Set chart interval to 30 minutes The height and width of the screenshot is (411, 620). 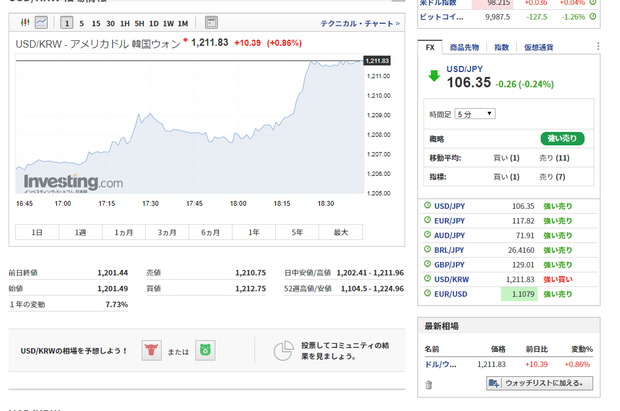coord(110,24)
